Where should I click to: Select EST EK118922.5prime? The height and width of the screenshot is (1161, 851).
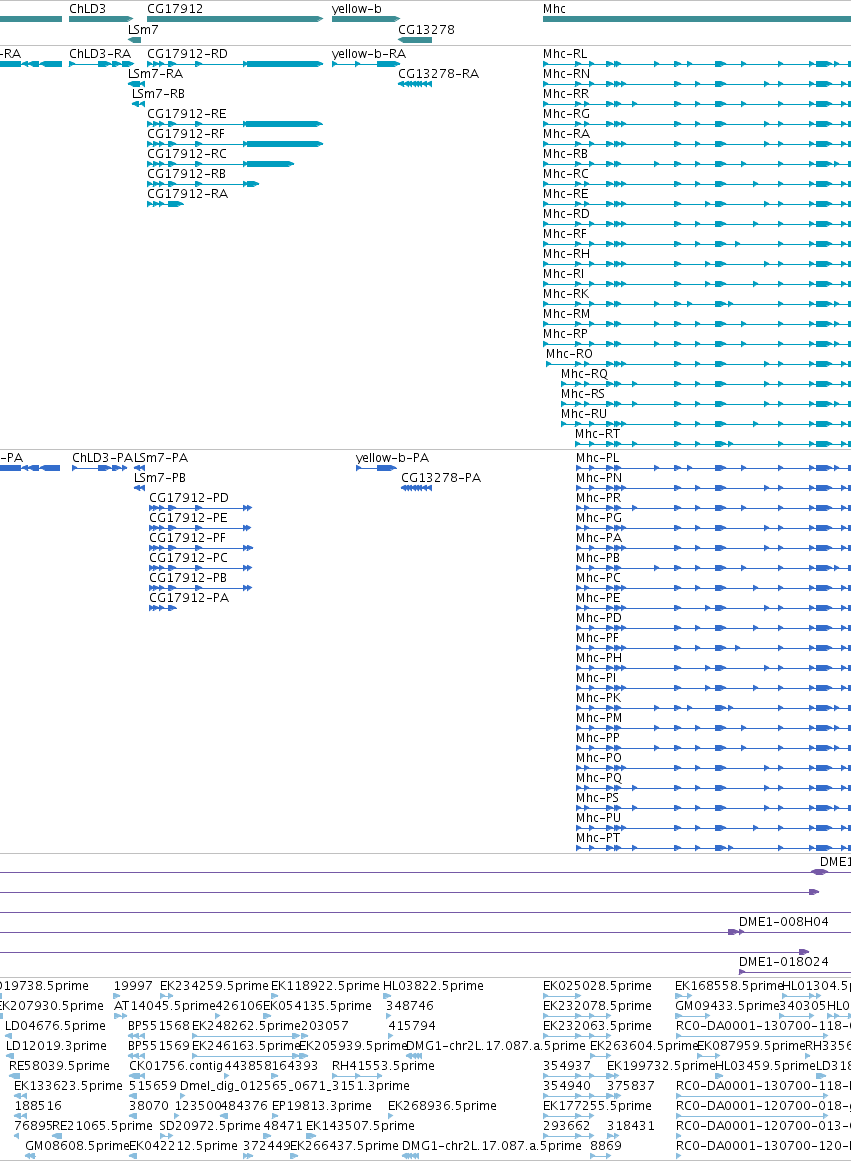pyautogui.click(x=325, y=986)
